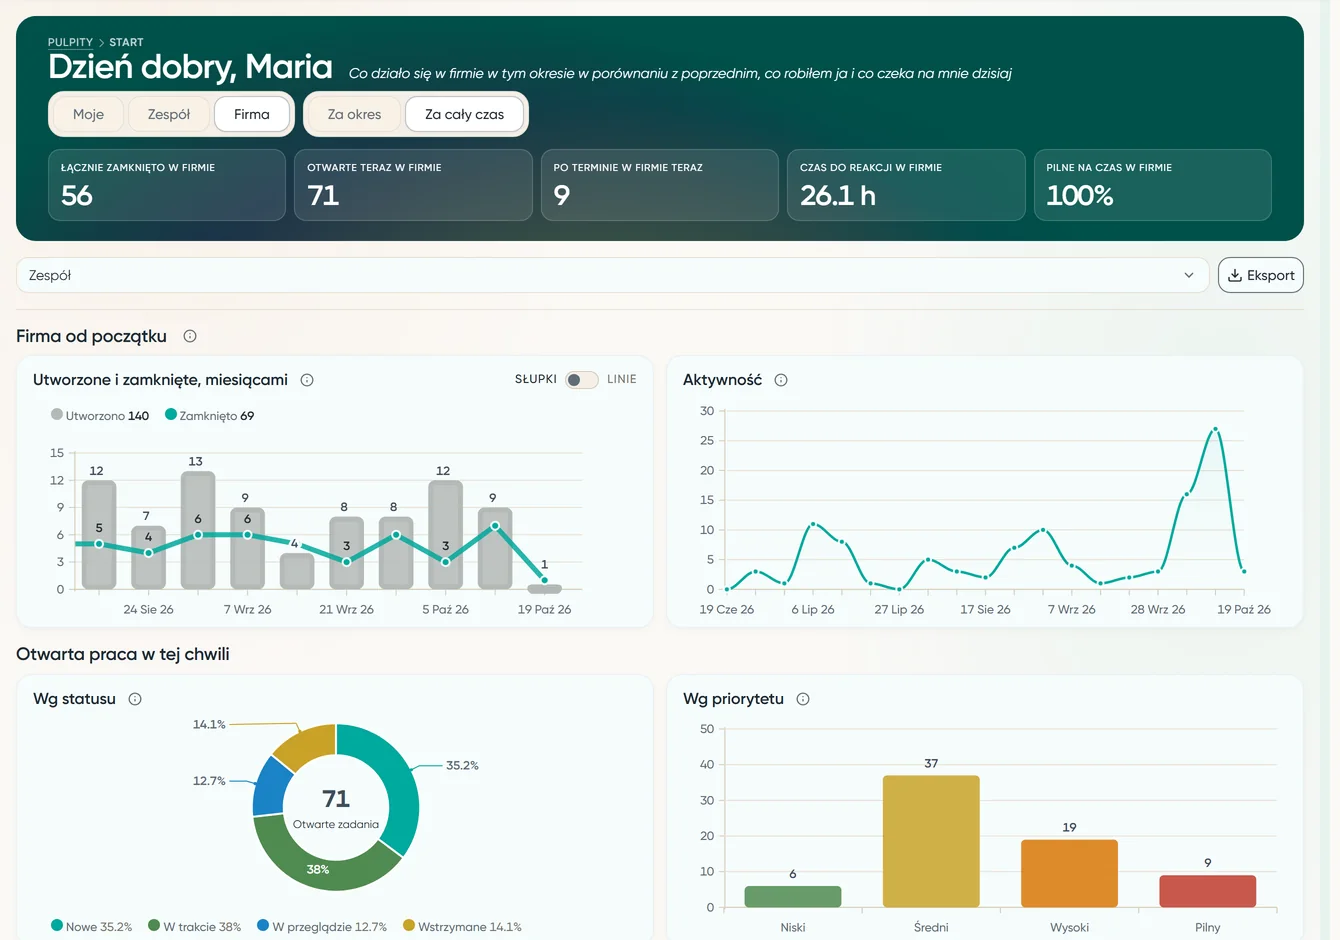The width and height of the screenshot is (1340, 940).
Task: Click LINIE label of chart switch
Action: point(622,379)
